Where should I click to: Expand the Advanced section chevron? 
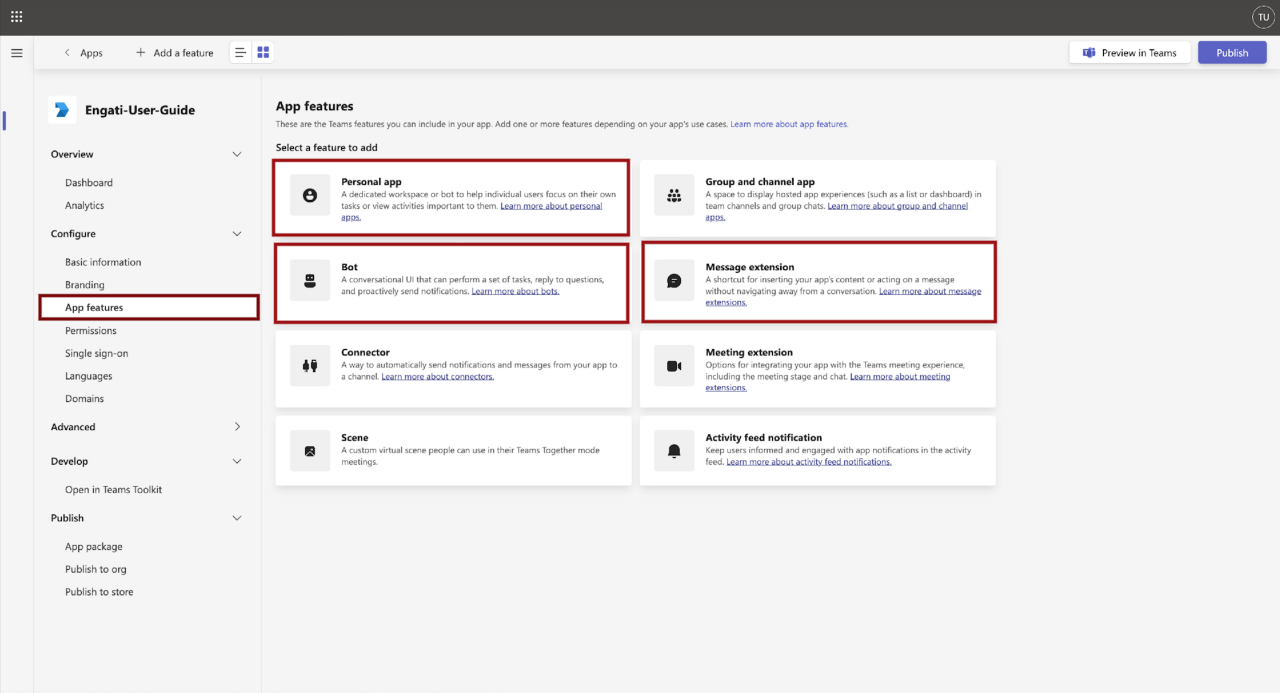[237, 427]
